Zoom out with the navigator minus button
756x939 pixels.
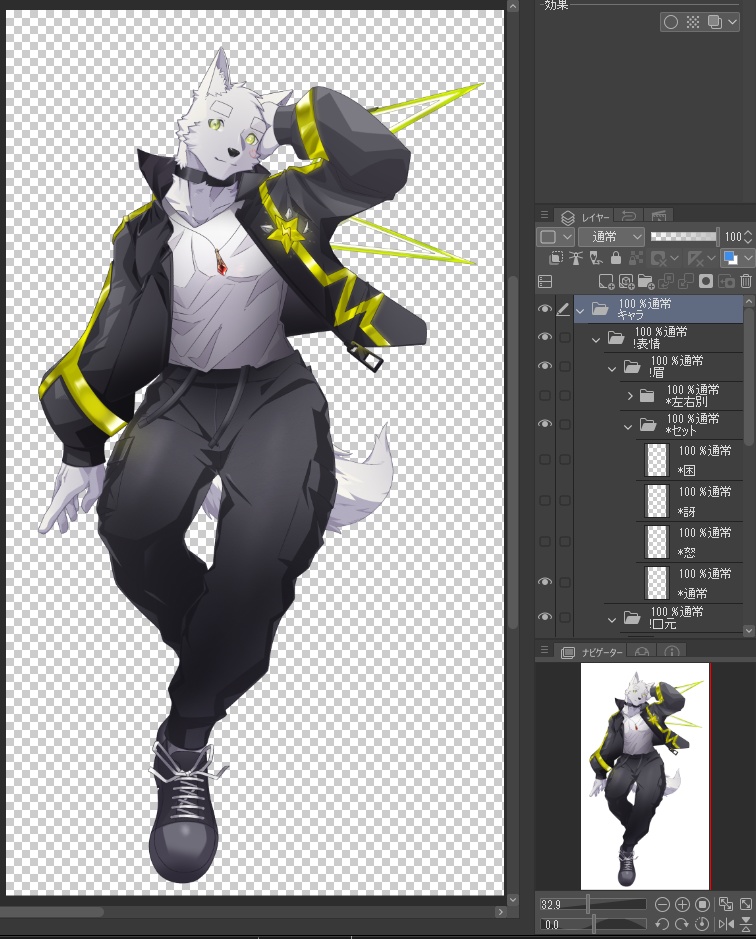coord(662,904)
